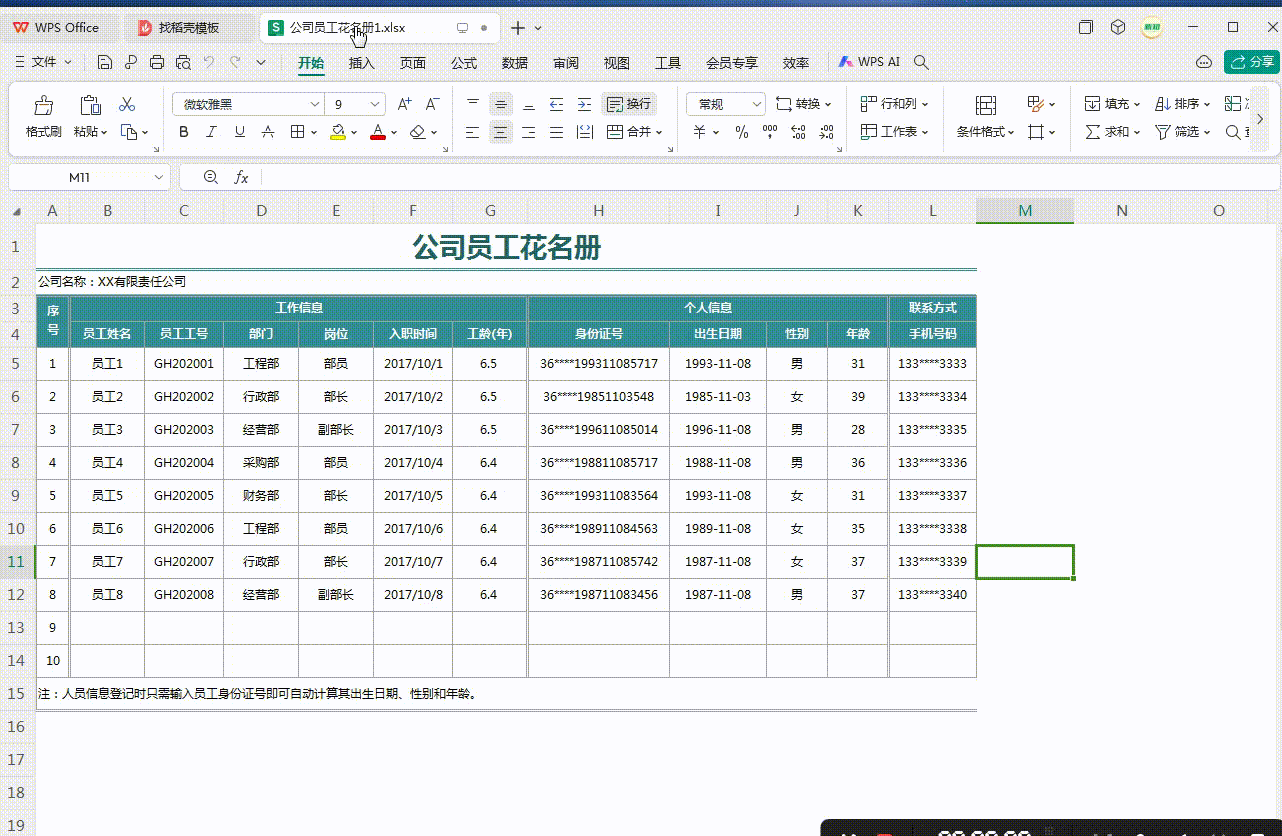Open the Review (审阅) tab

point(566,62)
